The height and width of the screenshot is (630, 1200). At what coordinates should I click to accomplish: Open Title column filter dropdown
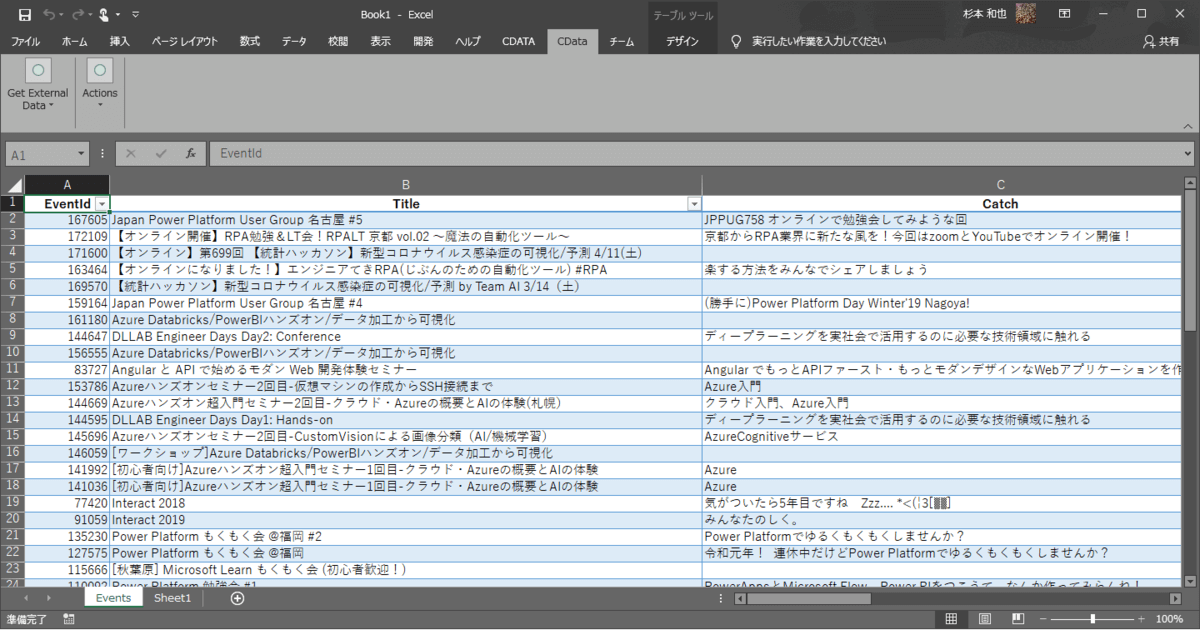click(x=694, y=204)
